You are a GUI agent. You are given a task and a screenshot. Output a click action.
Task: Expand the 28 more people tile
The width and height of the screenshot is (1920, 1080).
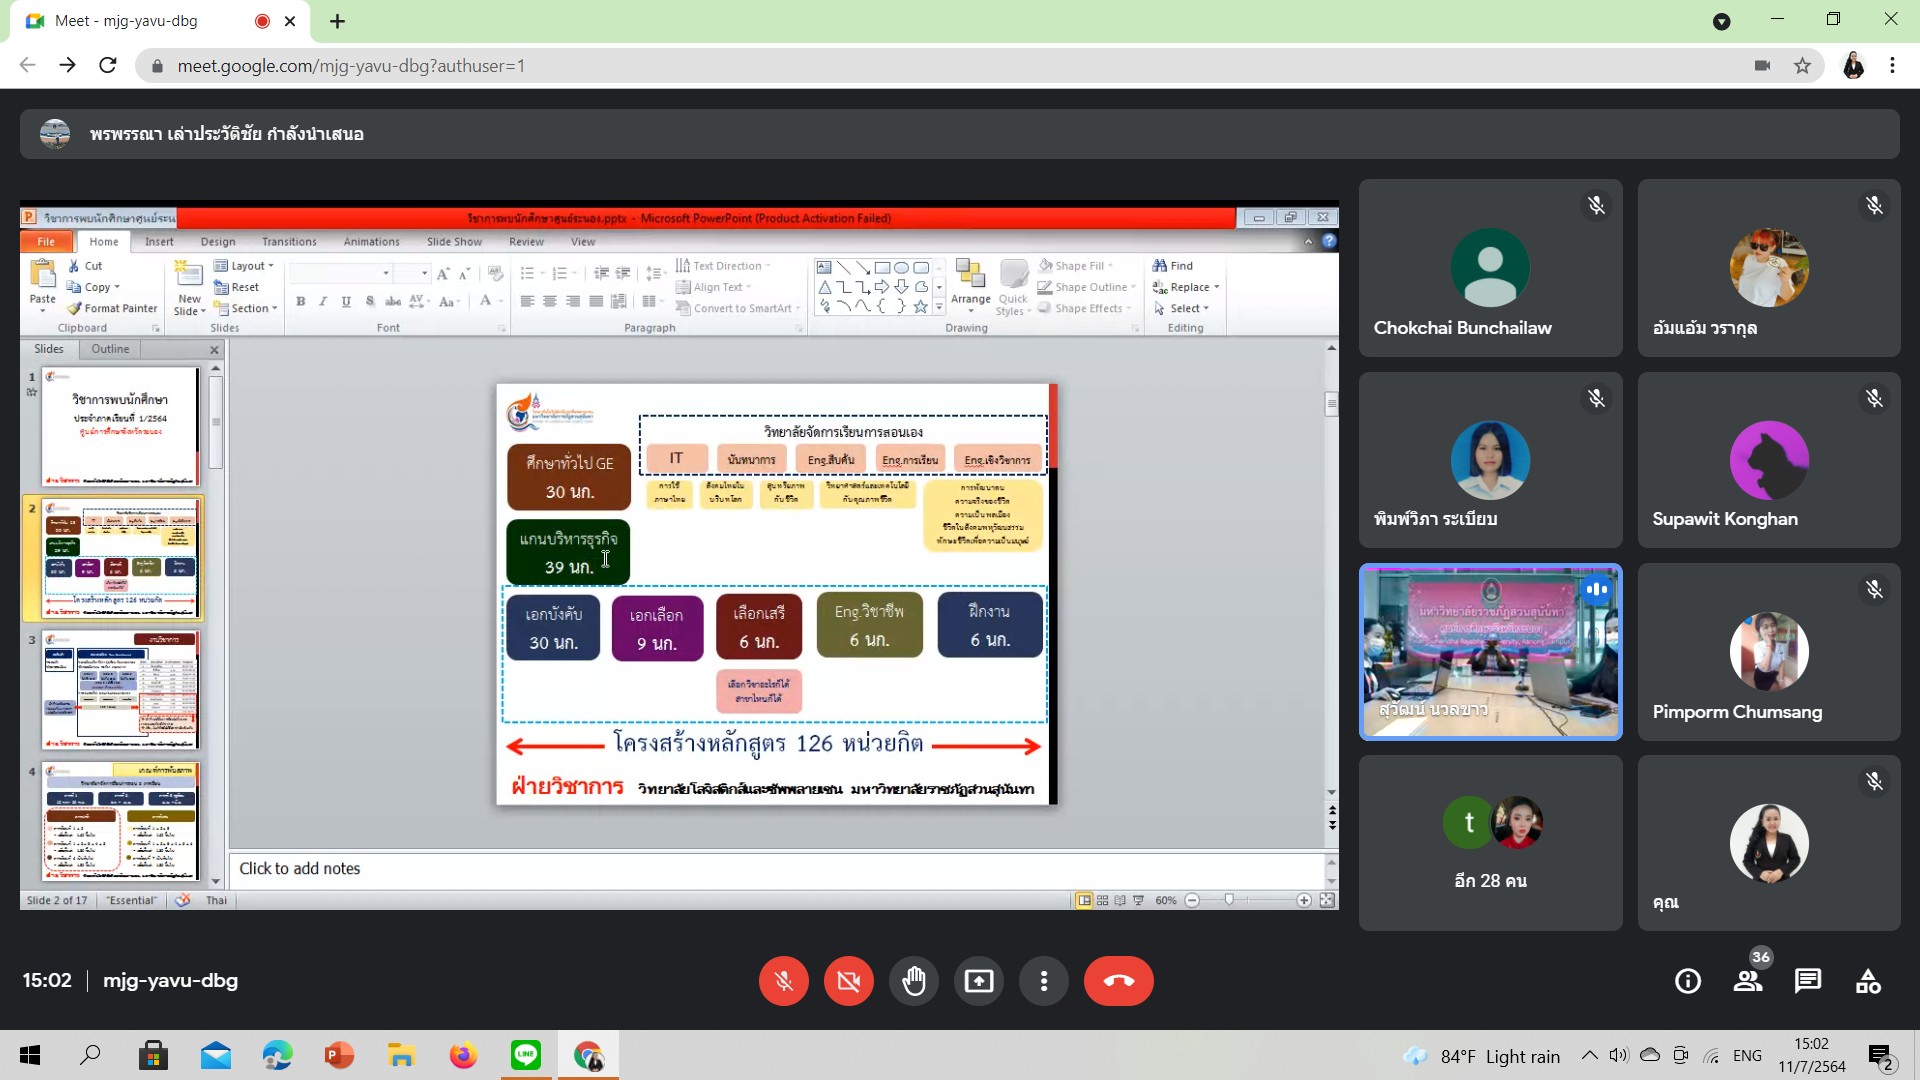click(x=1490, y=843)
